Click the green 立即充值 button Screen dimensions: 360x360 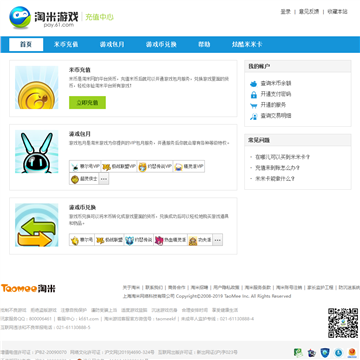87,103
